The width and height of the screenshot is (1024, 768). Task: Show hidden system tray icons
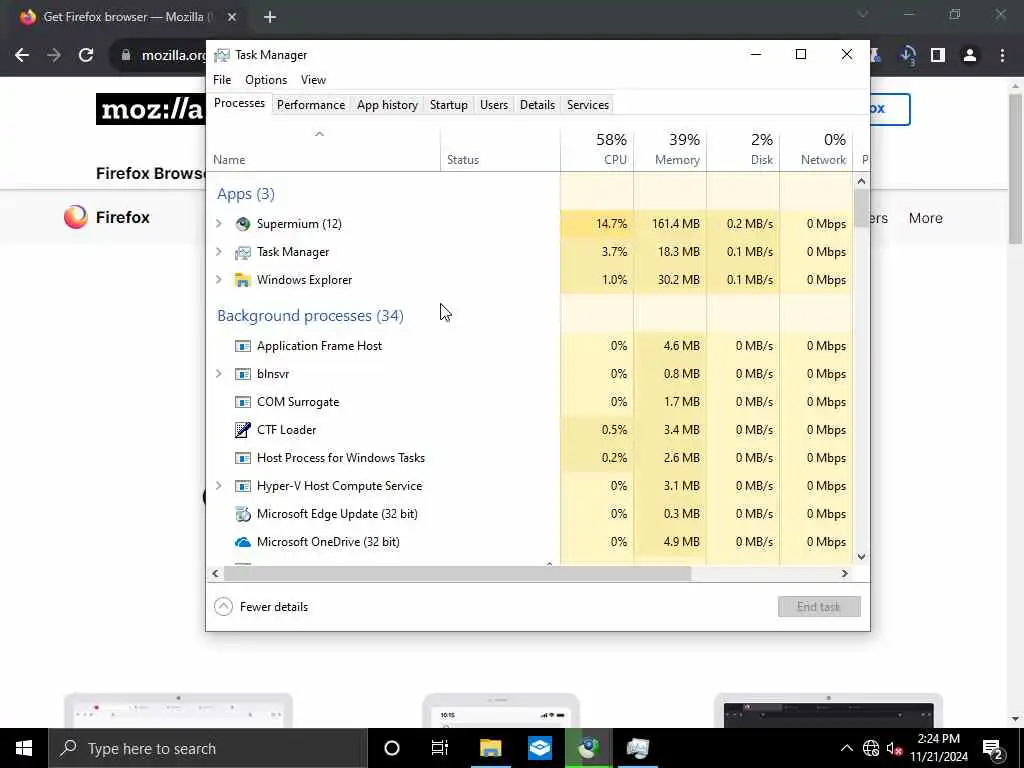(846, 748)
